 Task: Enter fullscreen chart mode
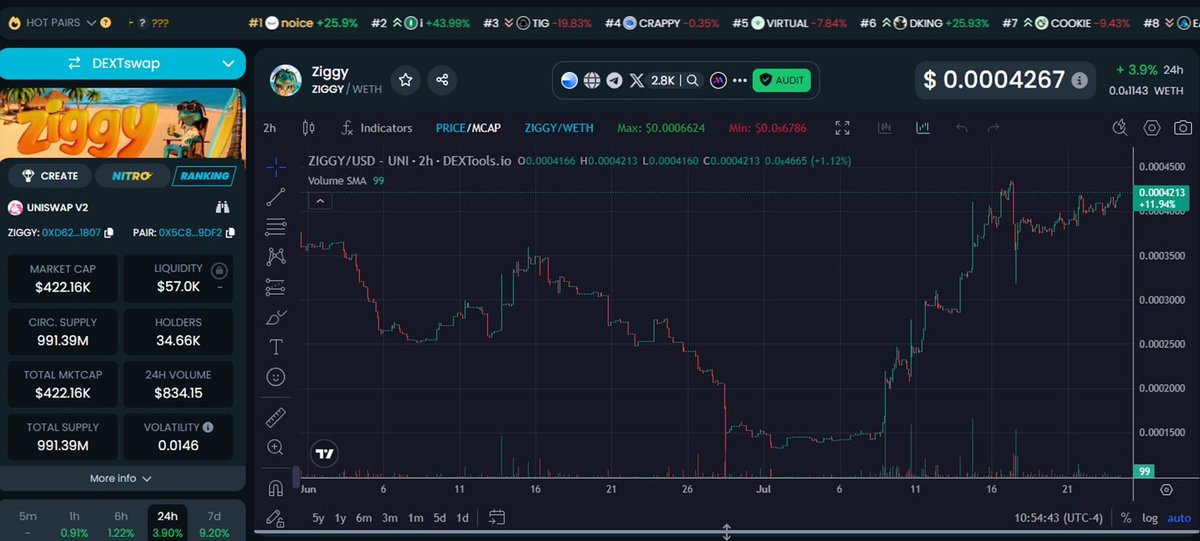[x=842, y=128]
